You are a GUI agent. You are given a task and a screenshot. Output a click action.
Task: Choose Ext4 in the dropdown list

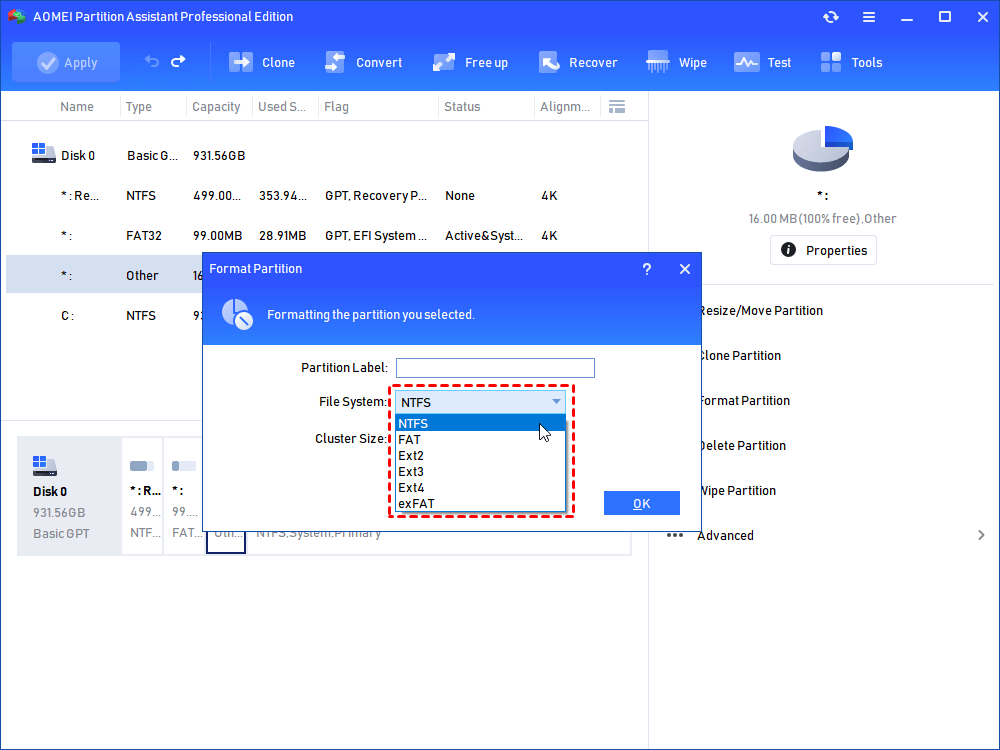[x=411, y=488]
